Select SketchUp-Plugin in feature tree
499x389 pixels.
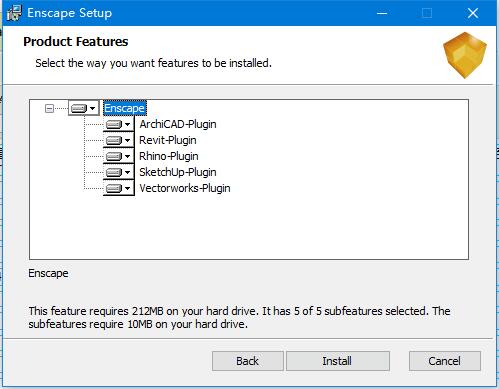click(x=178, y=172)
